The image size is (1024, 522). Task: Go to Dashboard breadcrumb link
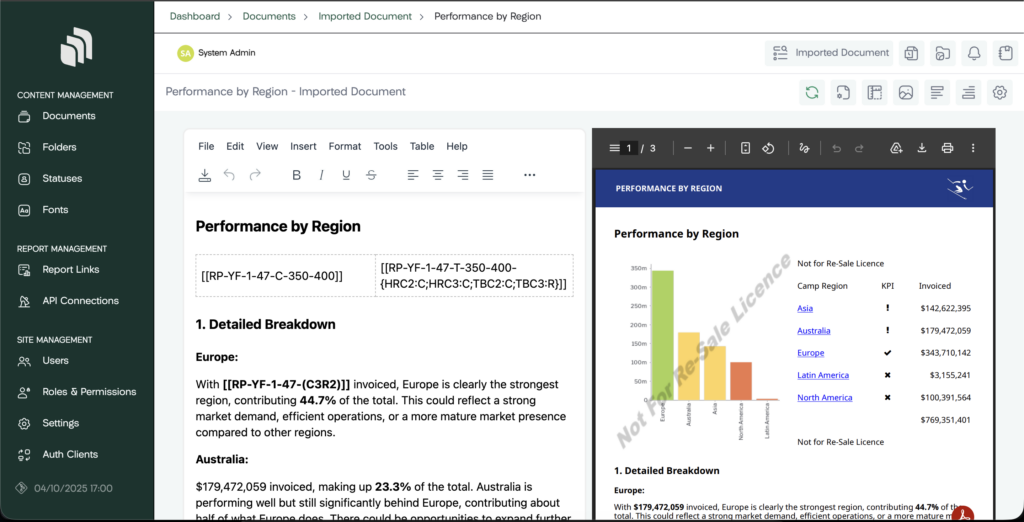coord(194,17)
